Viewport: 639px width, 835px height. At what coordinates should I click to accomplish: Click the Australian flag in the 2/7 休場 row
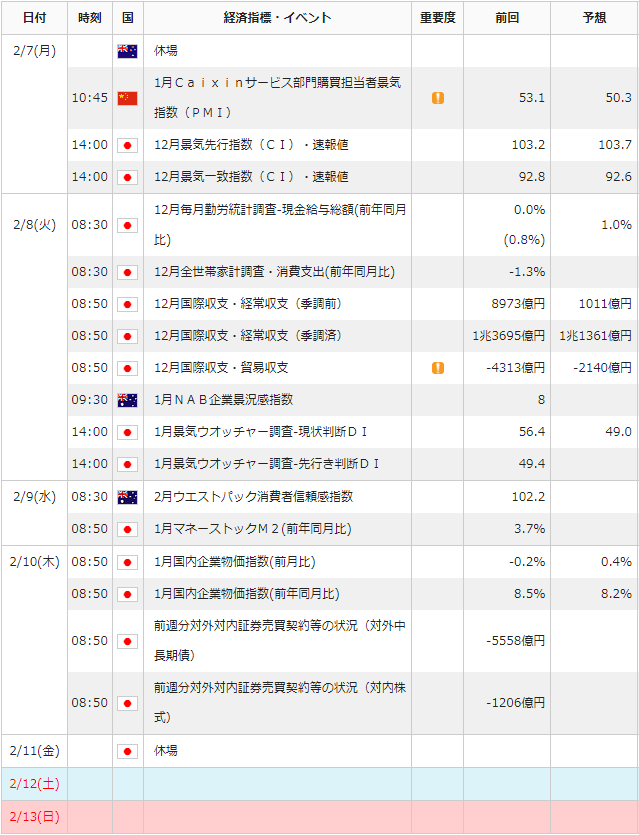(x=127, y=51)
